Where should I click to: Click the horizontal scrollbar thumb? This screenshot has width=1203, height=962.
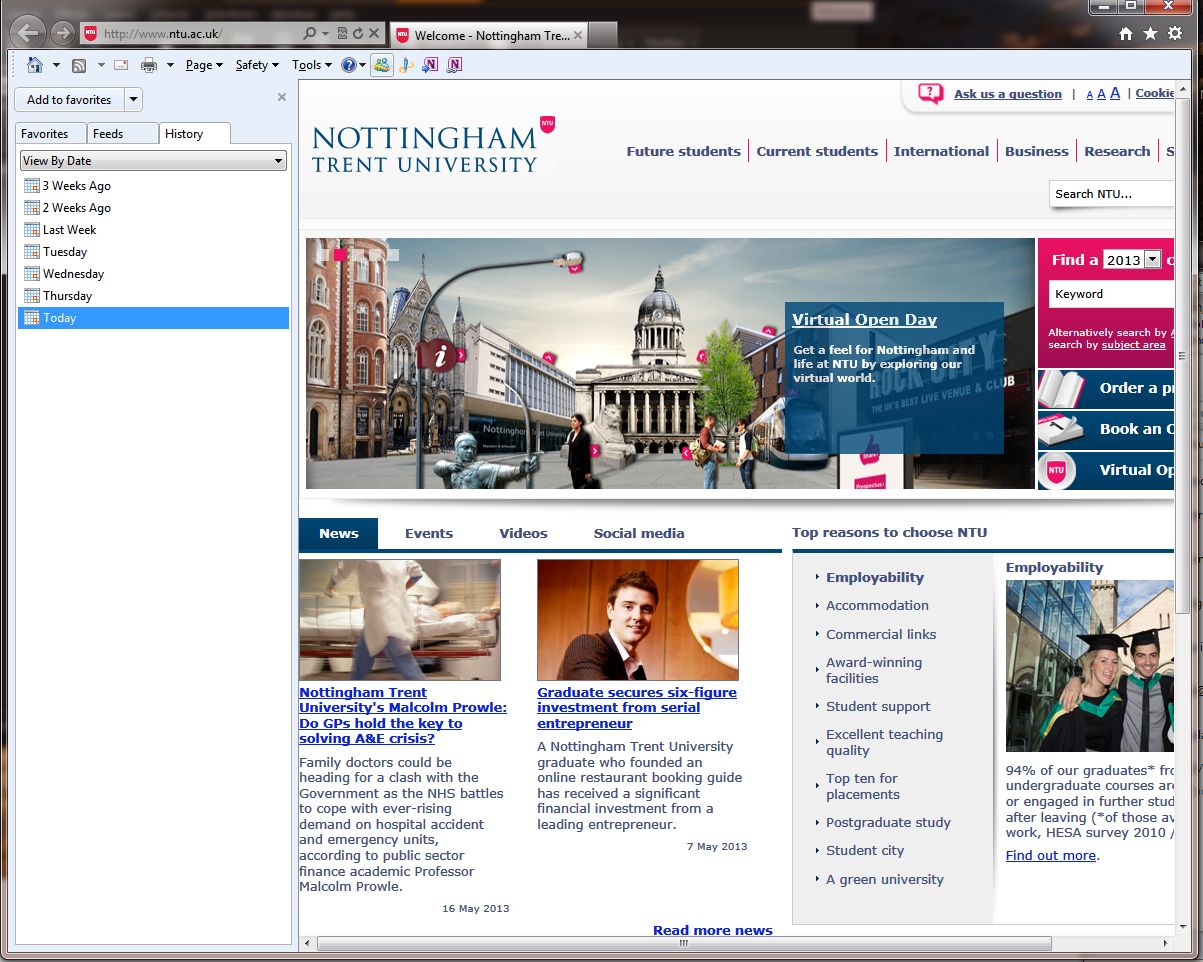(683, 943)
